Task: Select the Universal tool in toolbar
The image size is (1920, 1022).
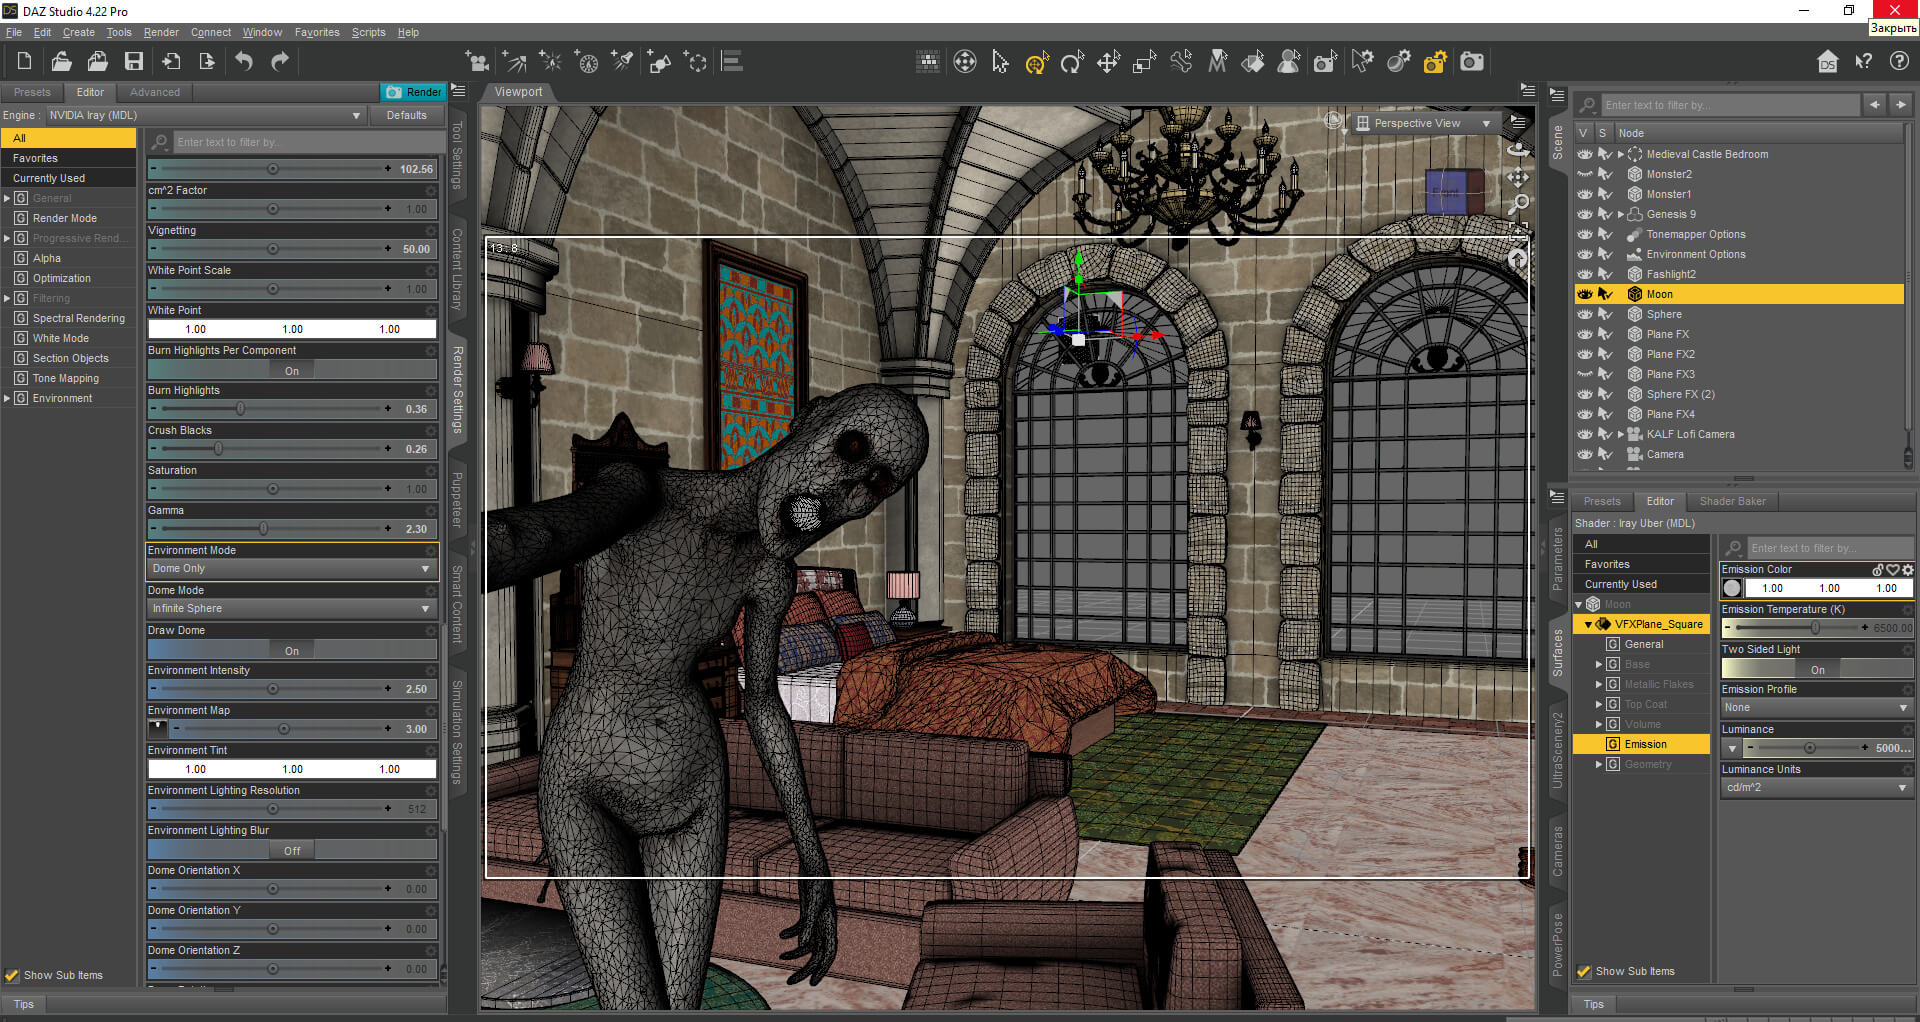Action: pos(1036,63)
